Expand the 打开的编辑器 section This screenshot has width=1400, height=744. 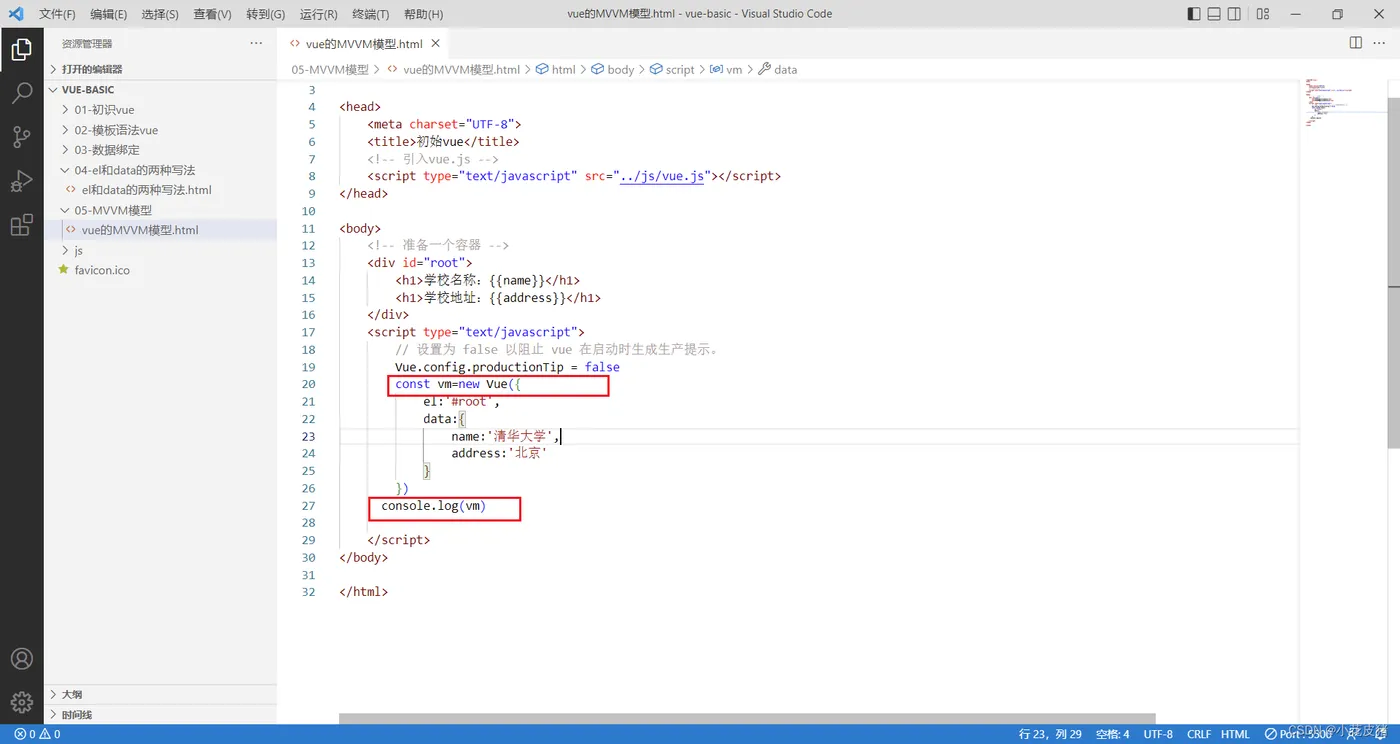(160, 69)
